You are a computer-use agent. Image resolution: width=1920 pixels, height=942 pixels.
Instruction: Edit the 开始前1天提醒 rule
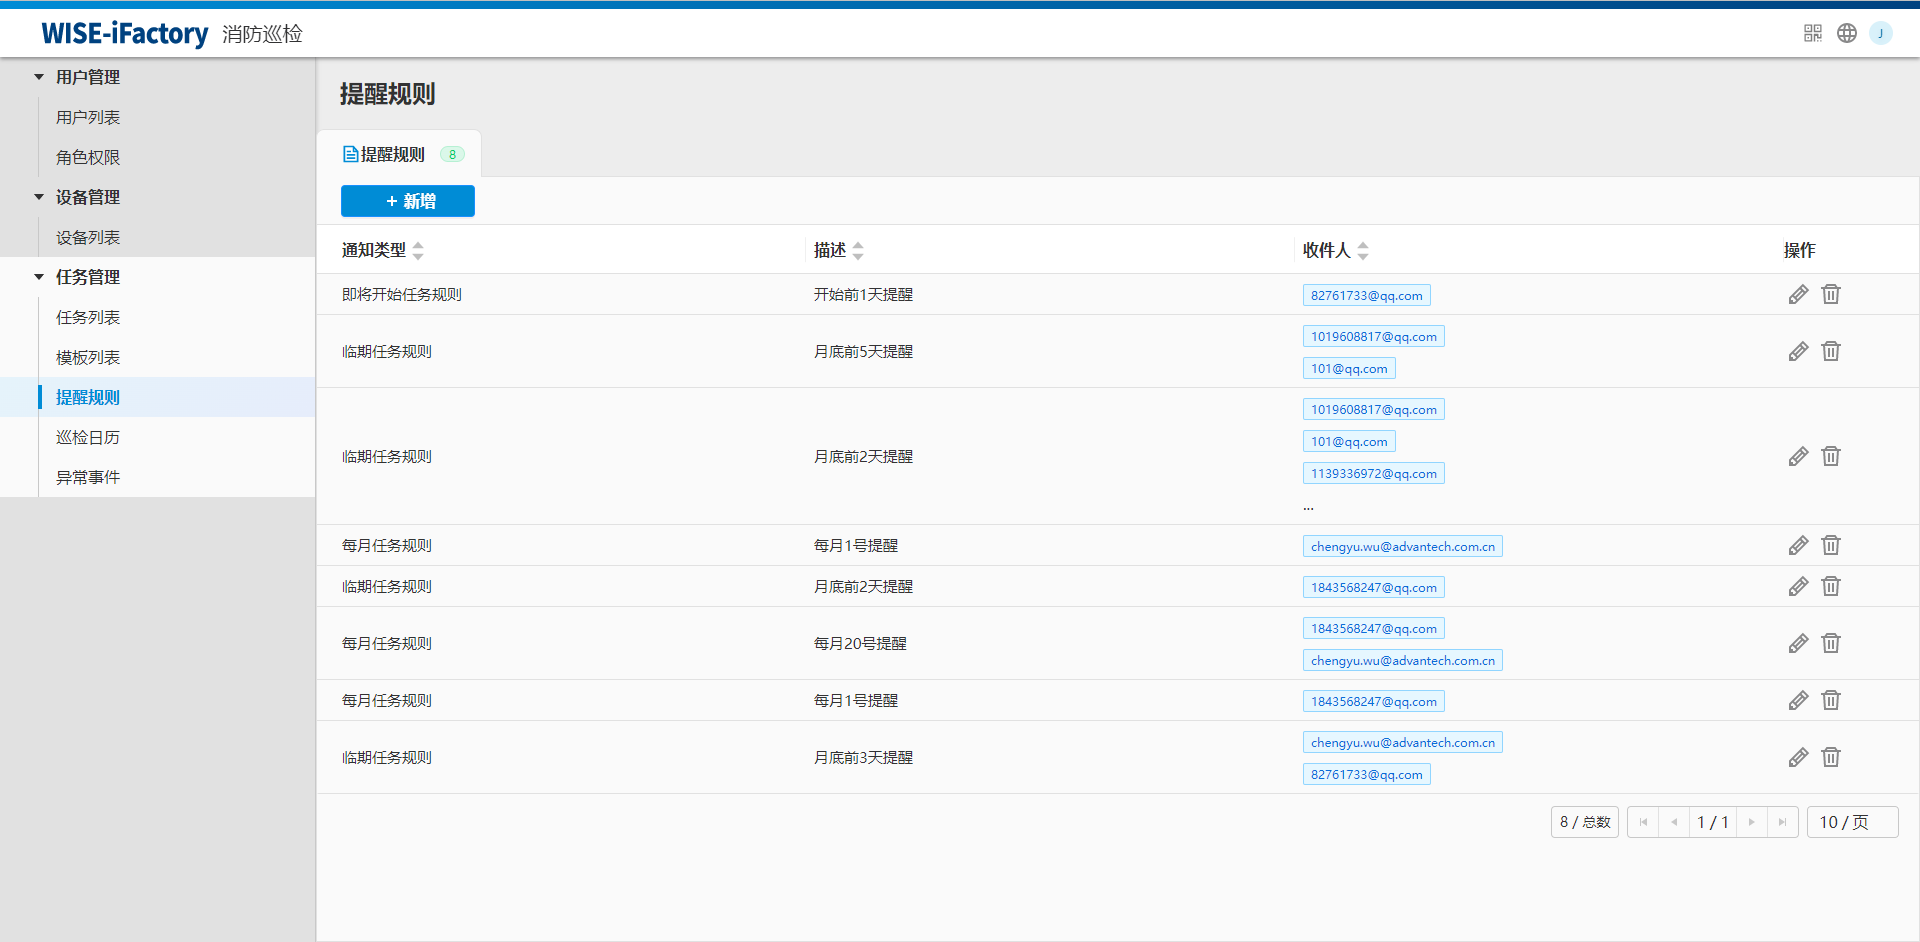[x=1798, y=294]
